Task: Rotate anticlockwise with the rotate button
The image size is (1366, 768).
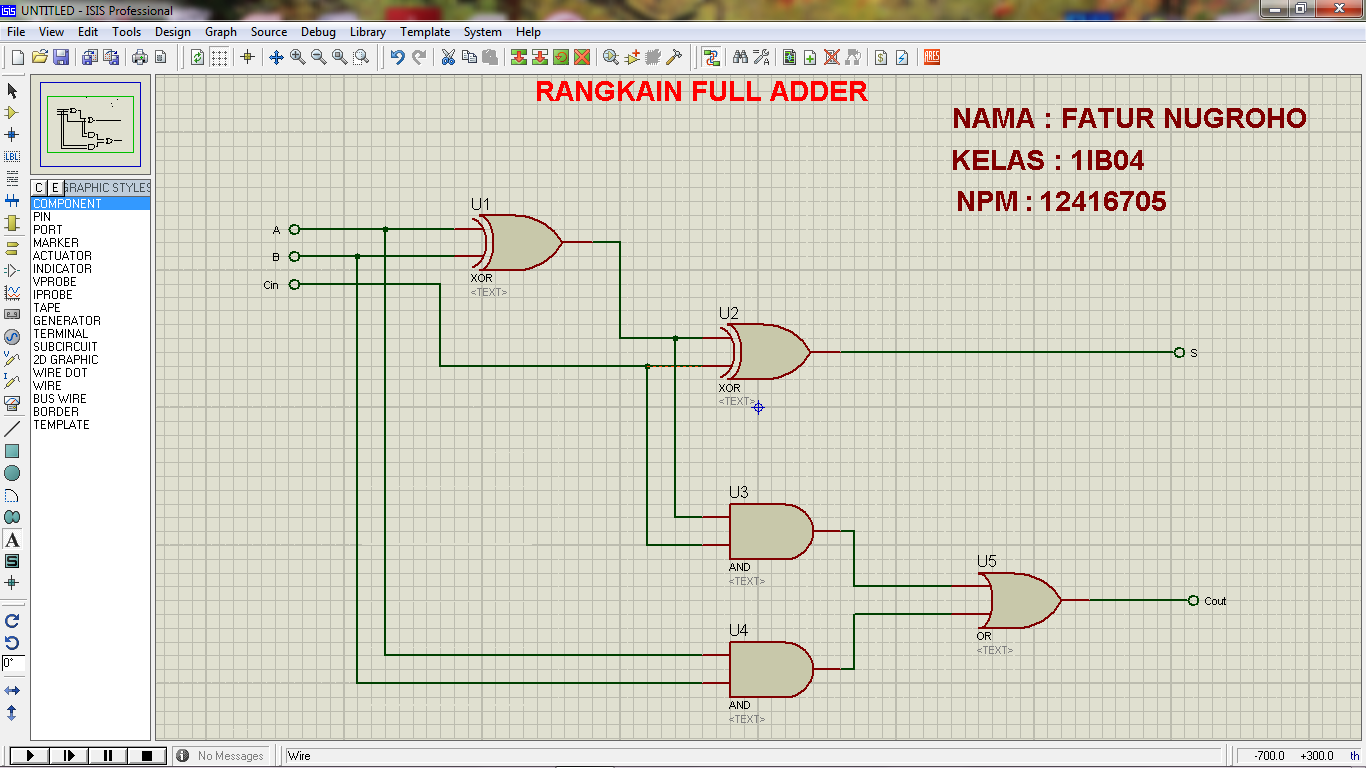Action: click(x=12, y=642)
